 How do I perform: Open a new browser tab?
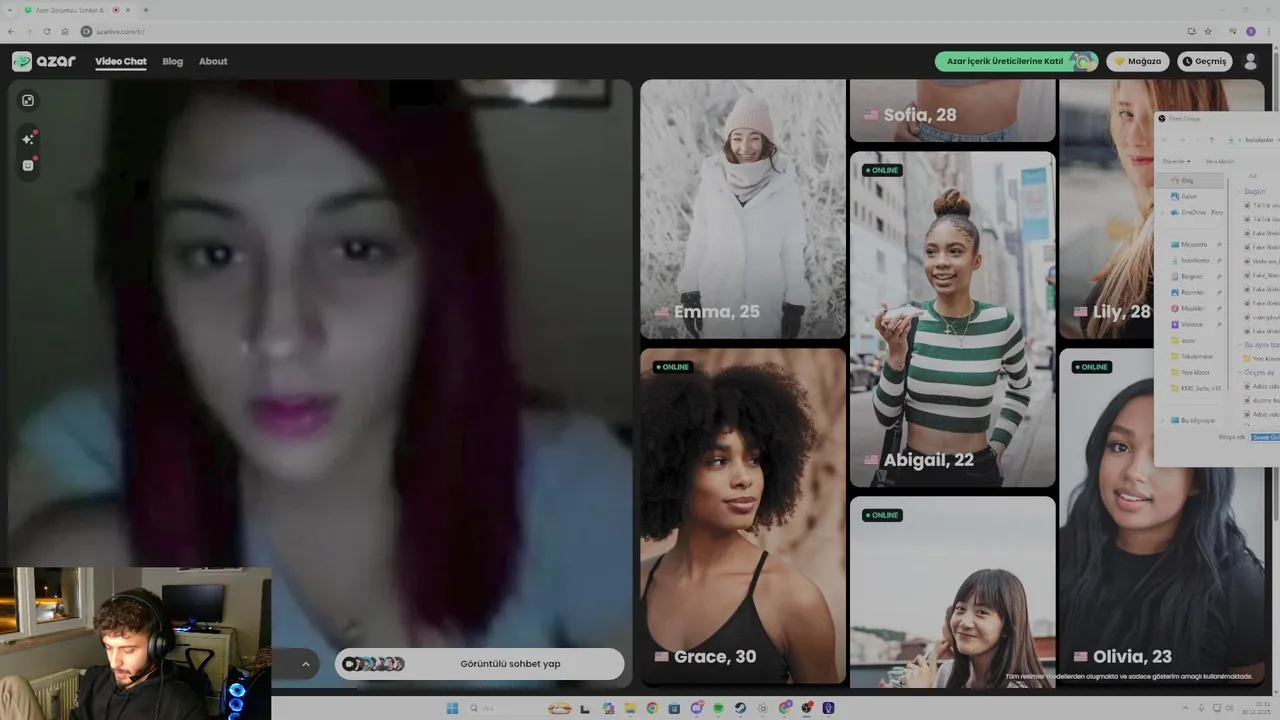(145, 10)
